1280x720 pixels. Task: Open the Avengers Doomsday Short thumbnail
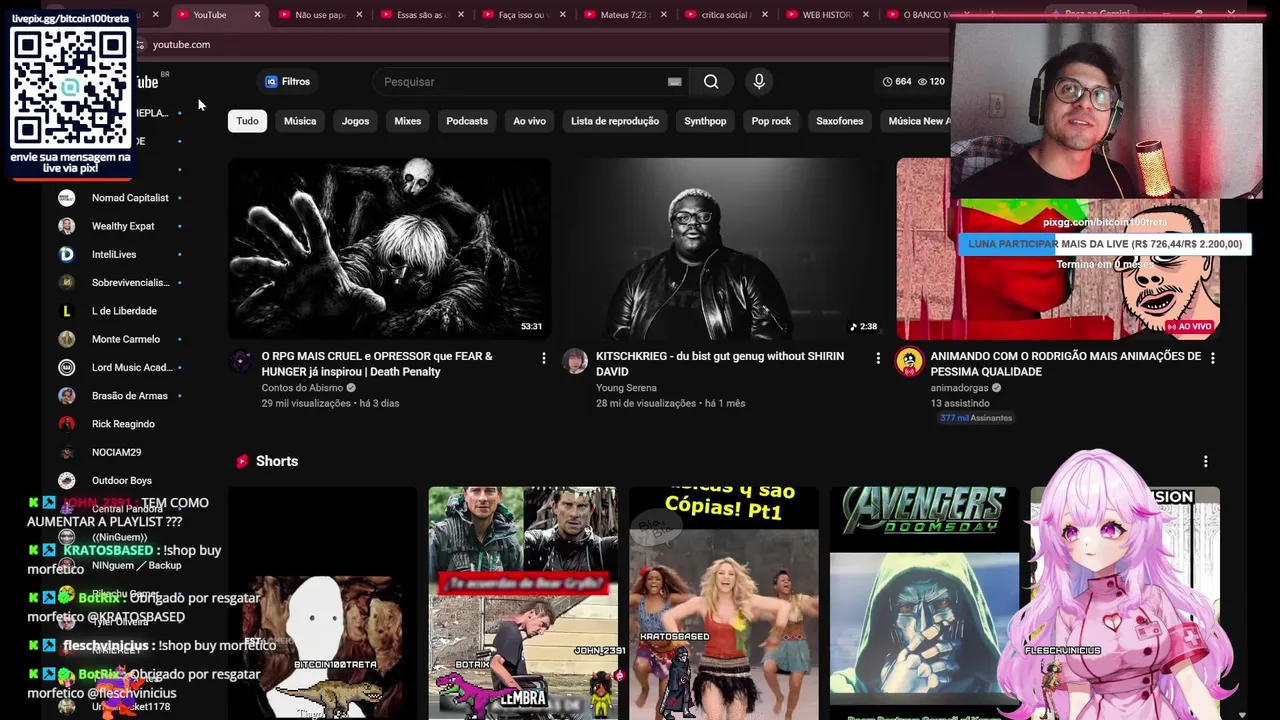click(x=924, y=603)
